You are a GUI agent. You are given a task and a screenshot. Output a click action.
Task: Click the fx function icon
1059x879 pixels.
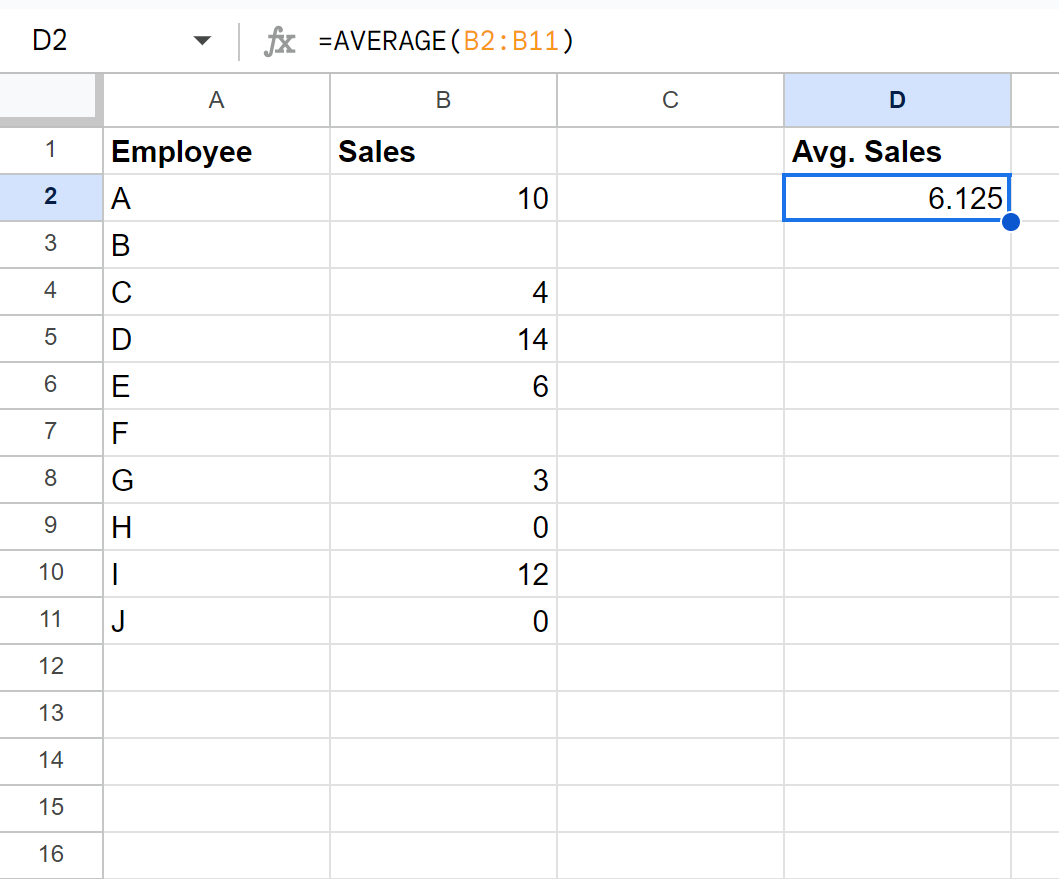click(279, 41)
